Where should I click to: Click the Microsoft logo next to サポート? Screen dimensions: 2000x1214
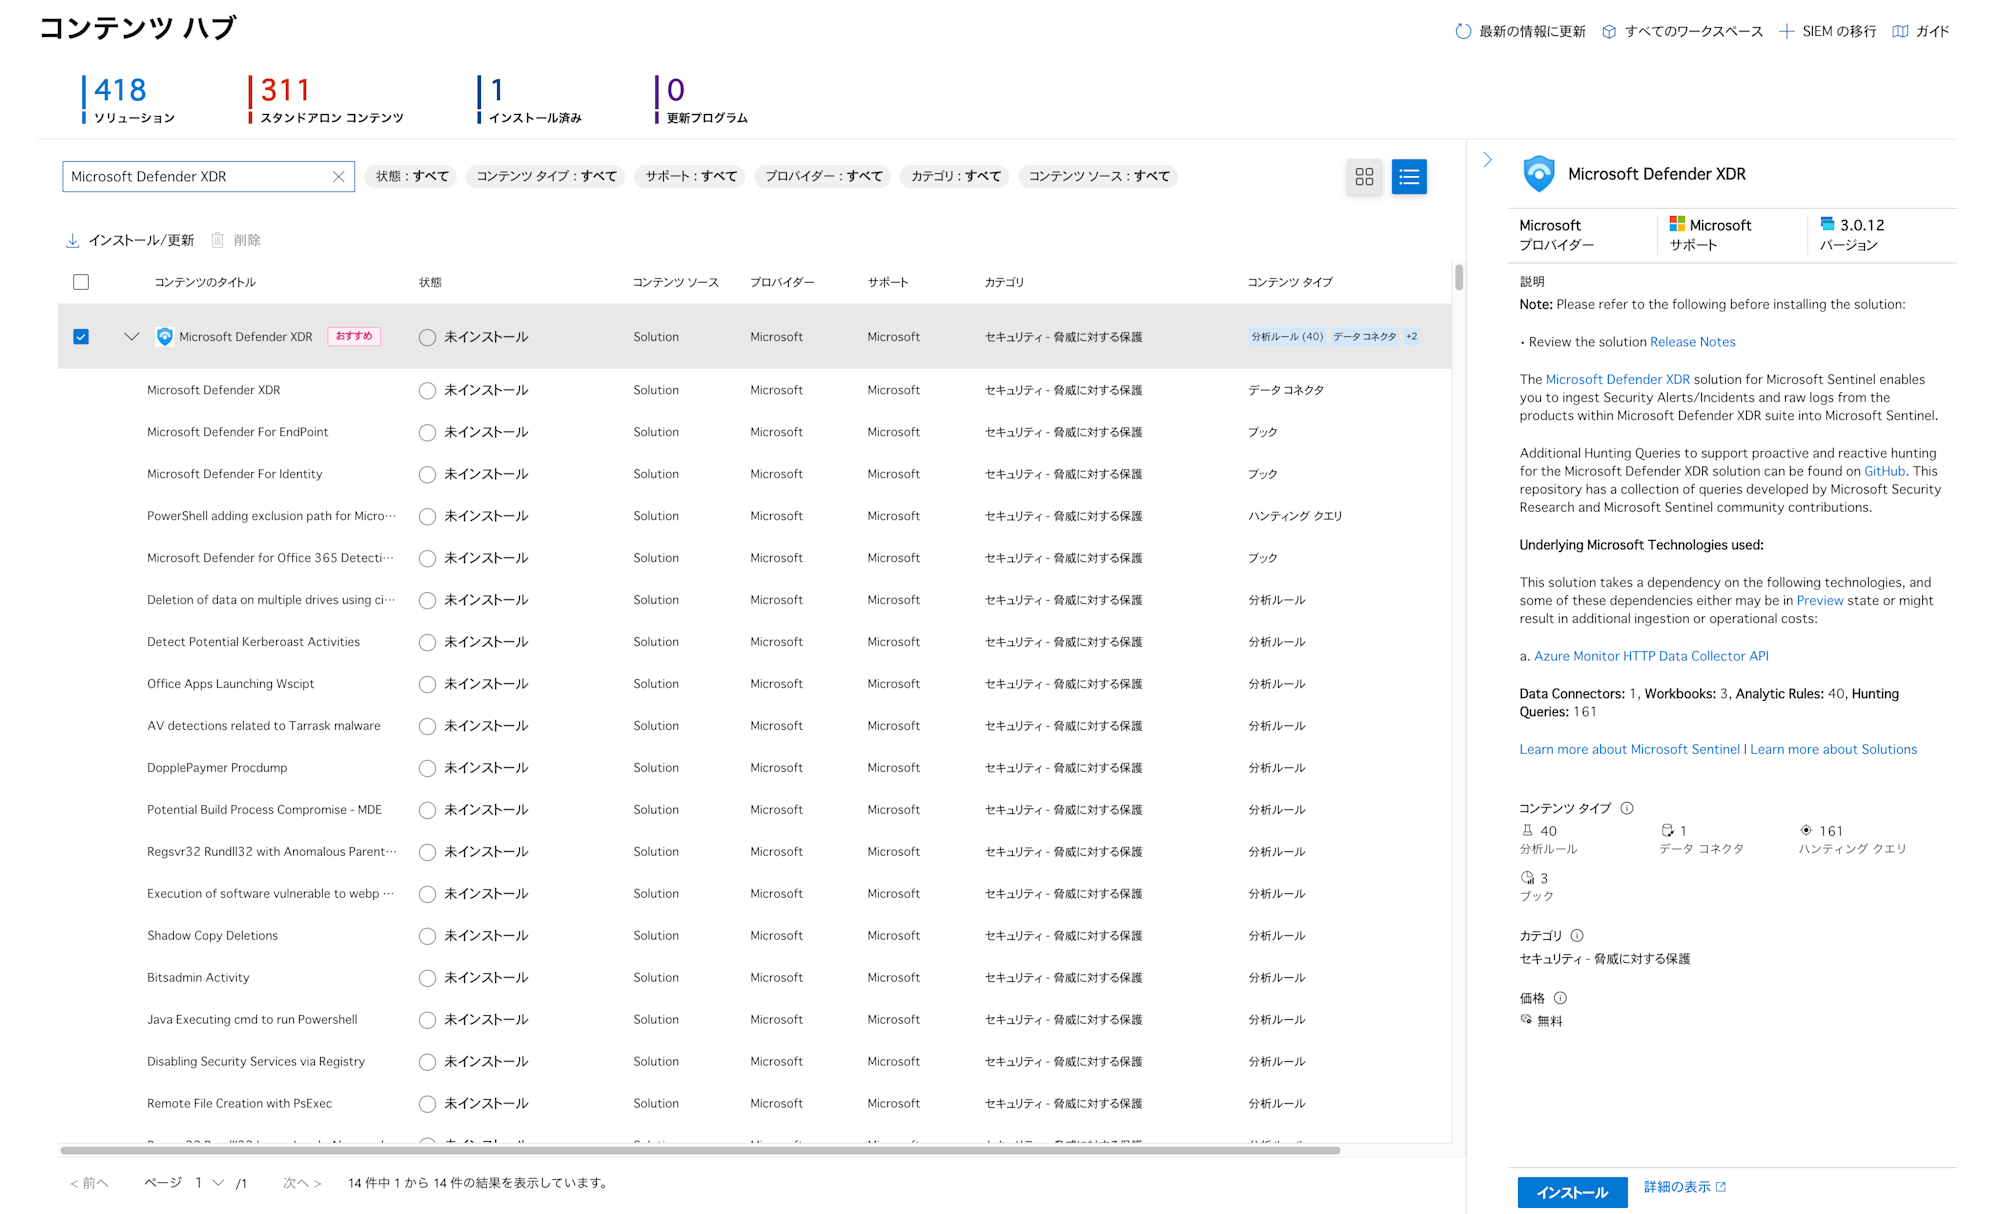(x=1677, y=224)
